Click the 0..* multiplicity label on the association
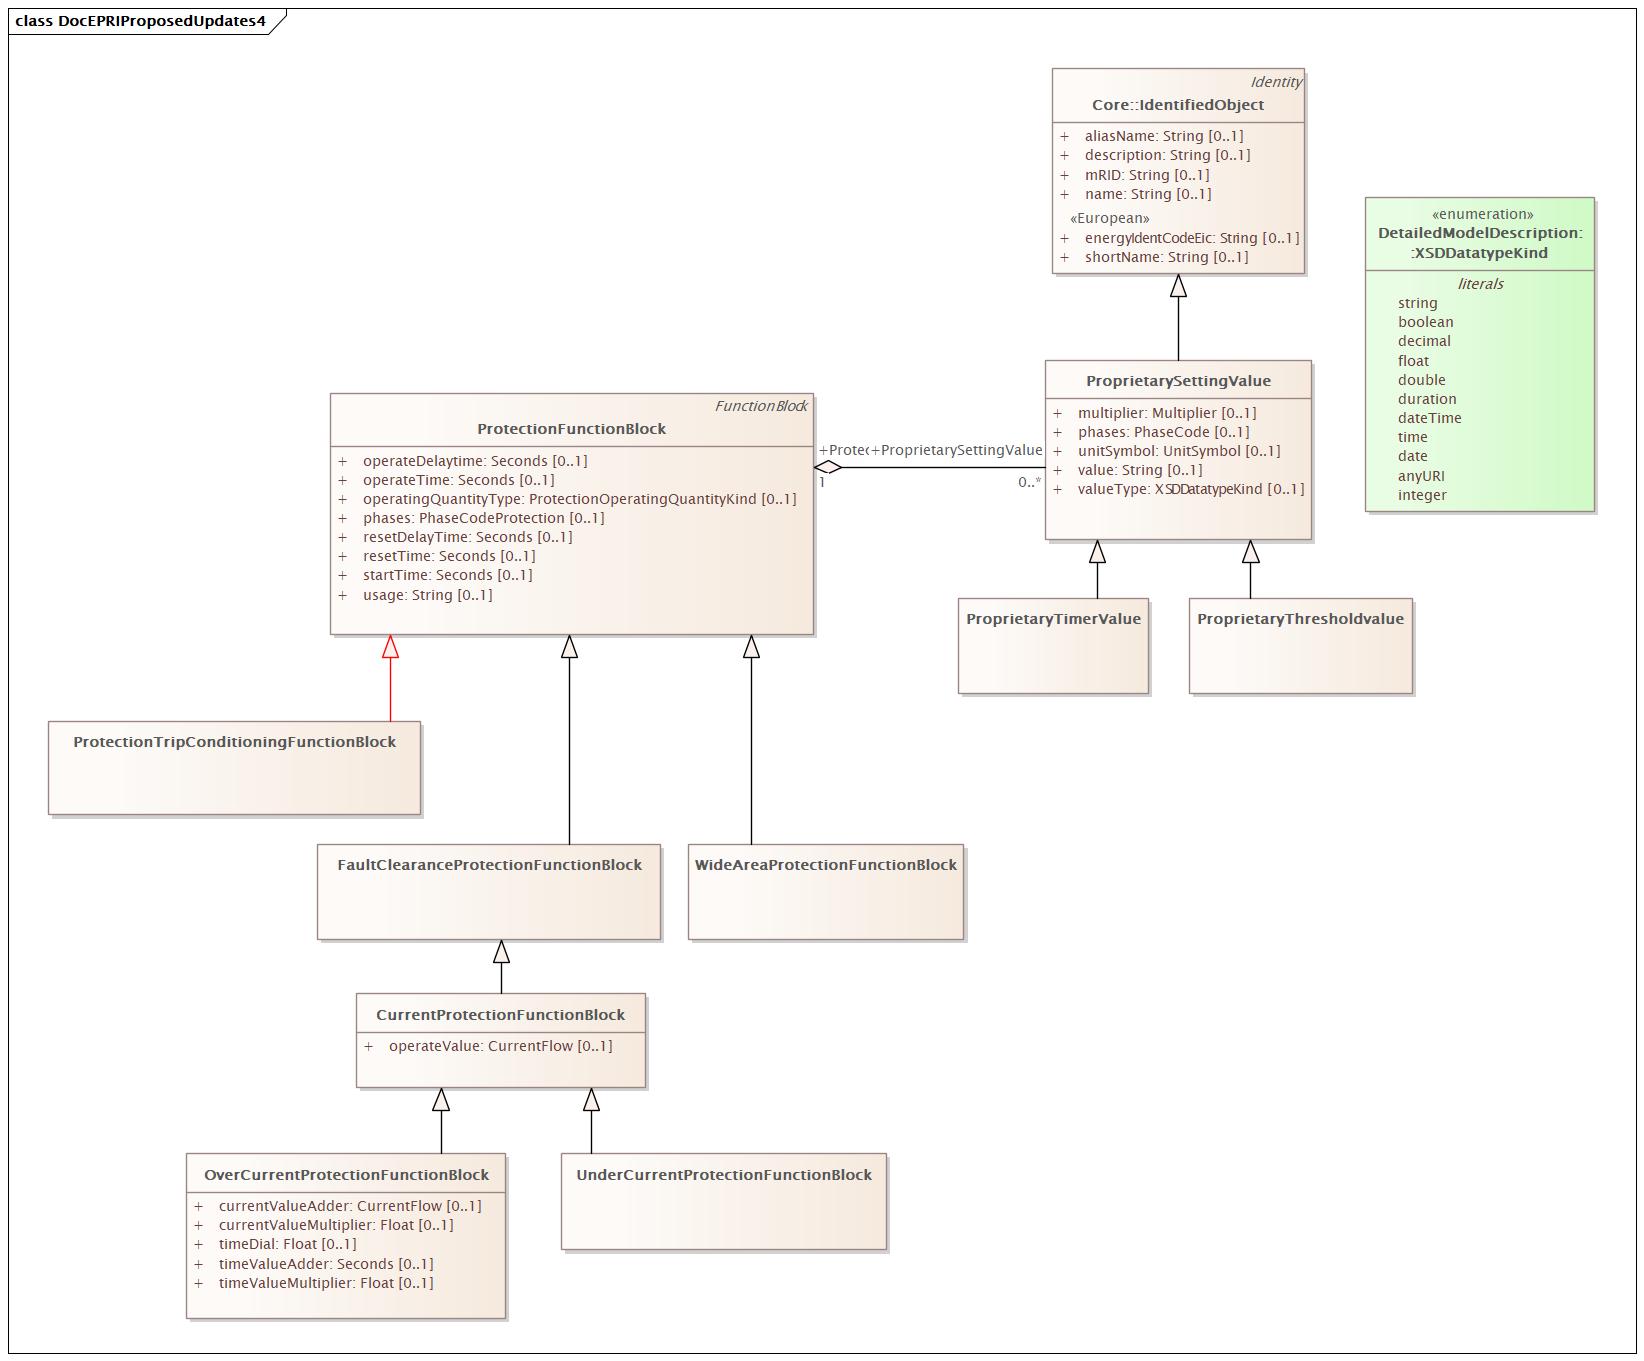Screen dimensions: 1644x1361 (x=1030, y=482)
